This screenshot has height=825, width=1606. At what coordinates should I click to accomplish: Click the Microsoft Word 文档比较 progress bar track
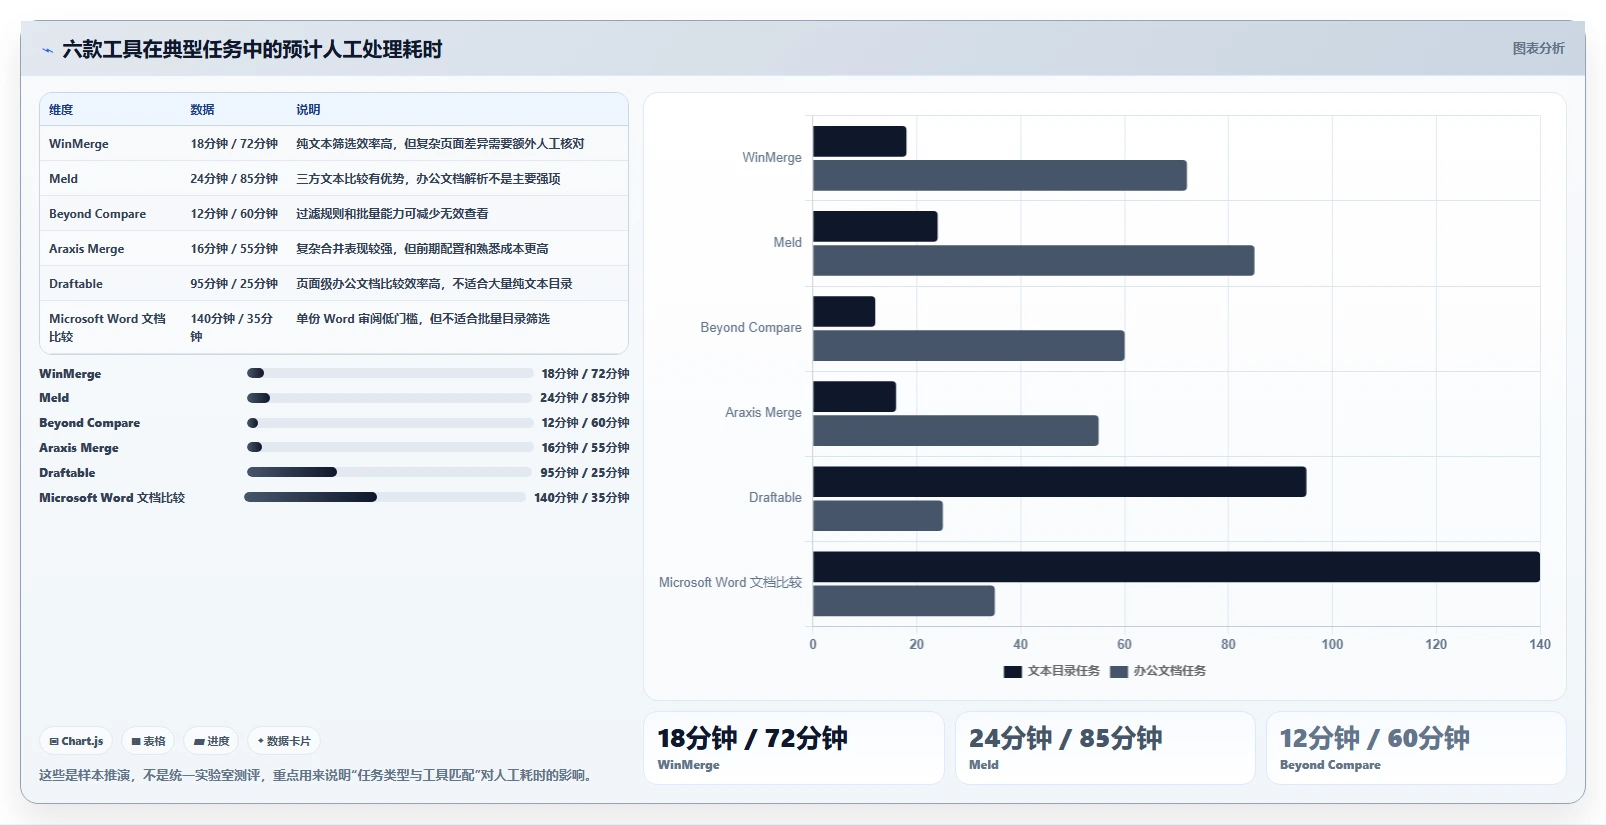385,497
